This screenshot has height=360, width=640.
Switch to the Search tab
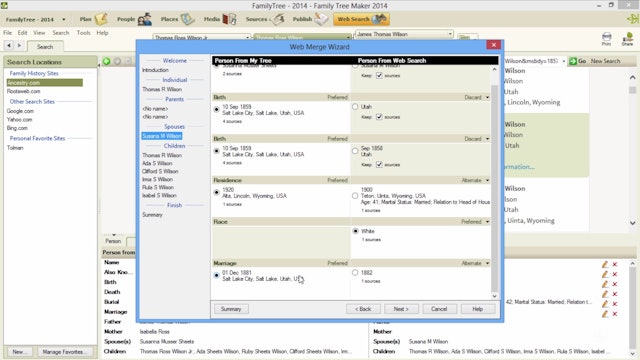[x=45, y=47]
